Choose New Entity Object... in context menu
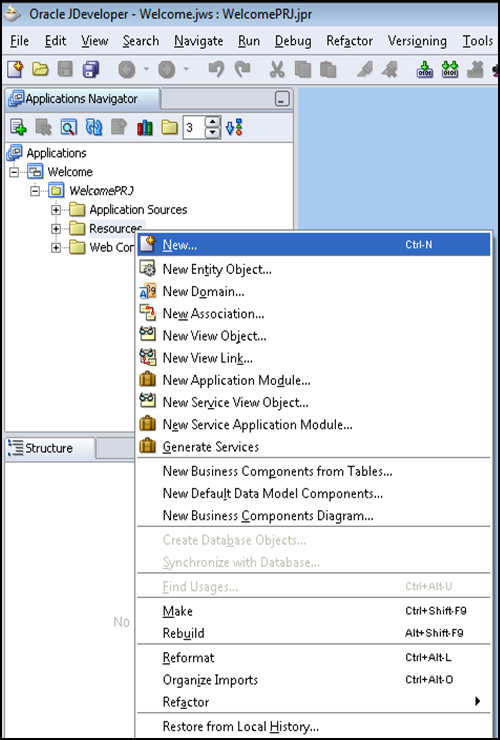Screen dimensions: 500x740 (x=314, y=269)
